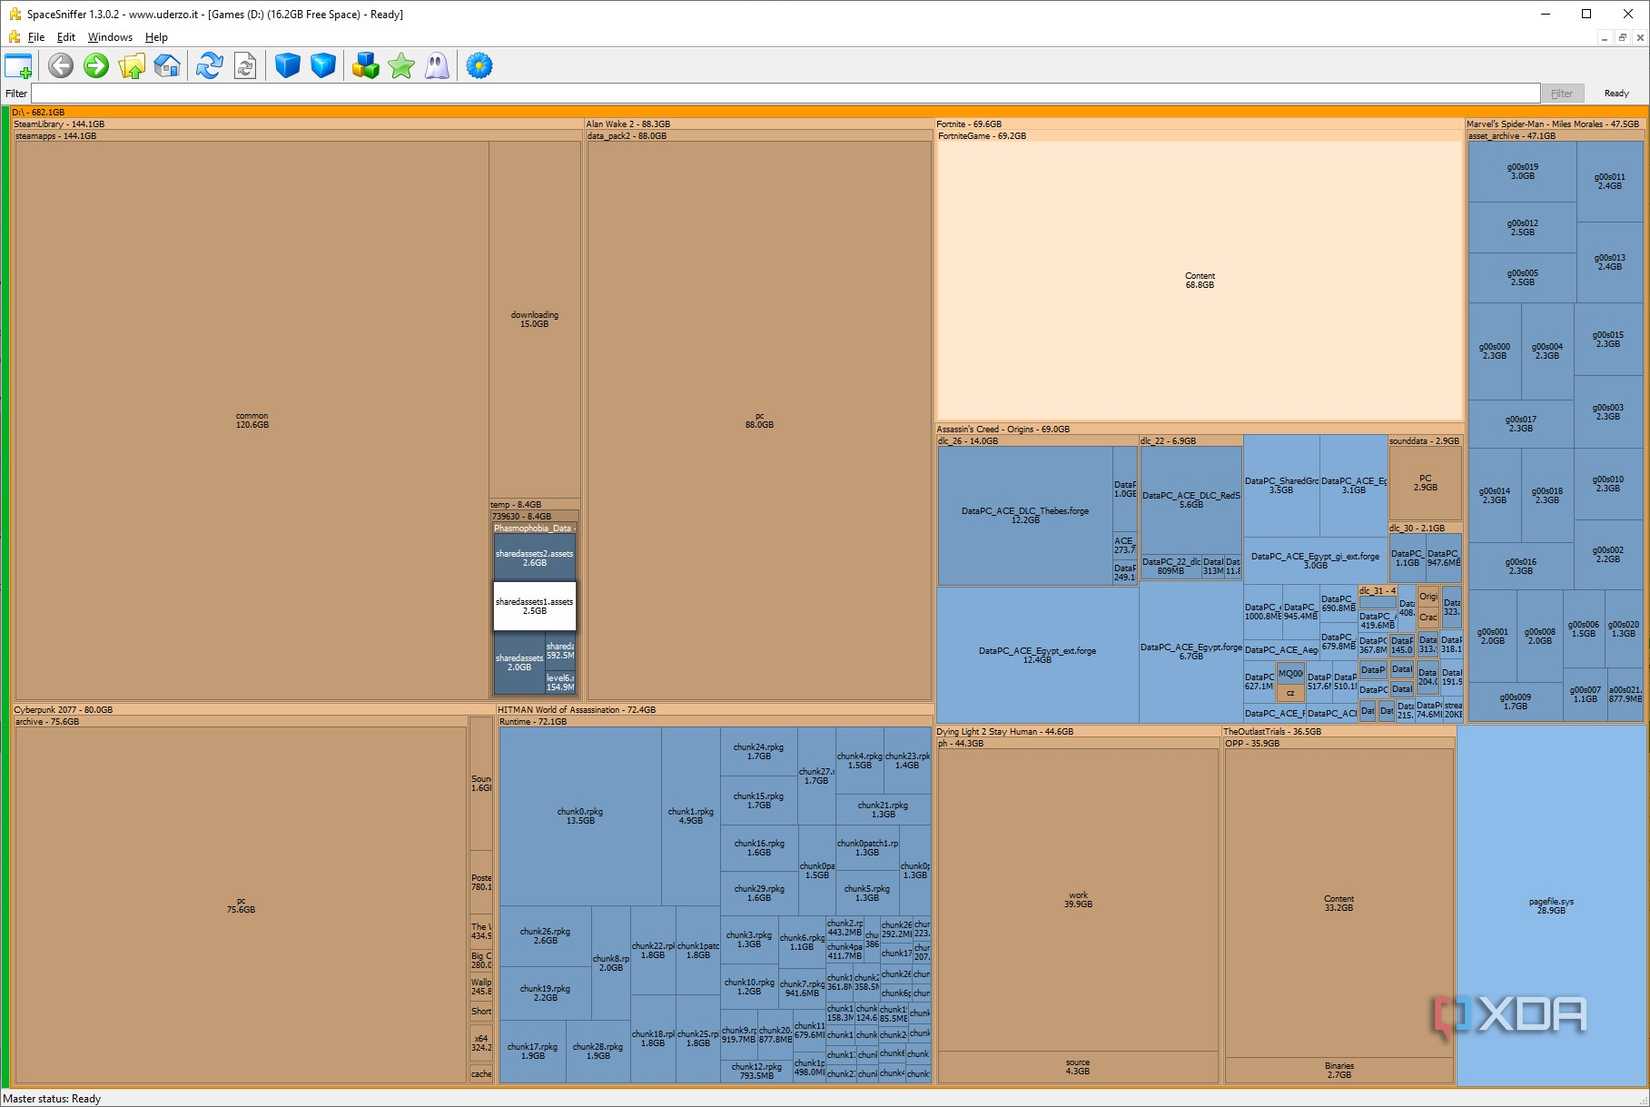
Task: Toggle file classes style with the colored cubes icon
Action: point(366,66)
